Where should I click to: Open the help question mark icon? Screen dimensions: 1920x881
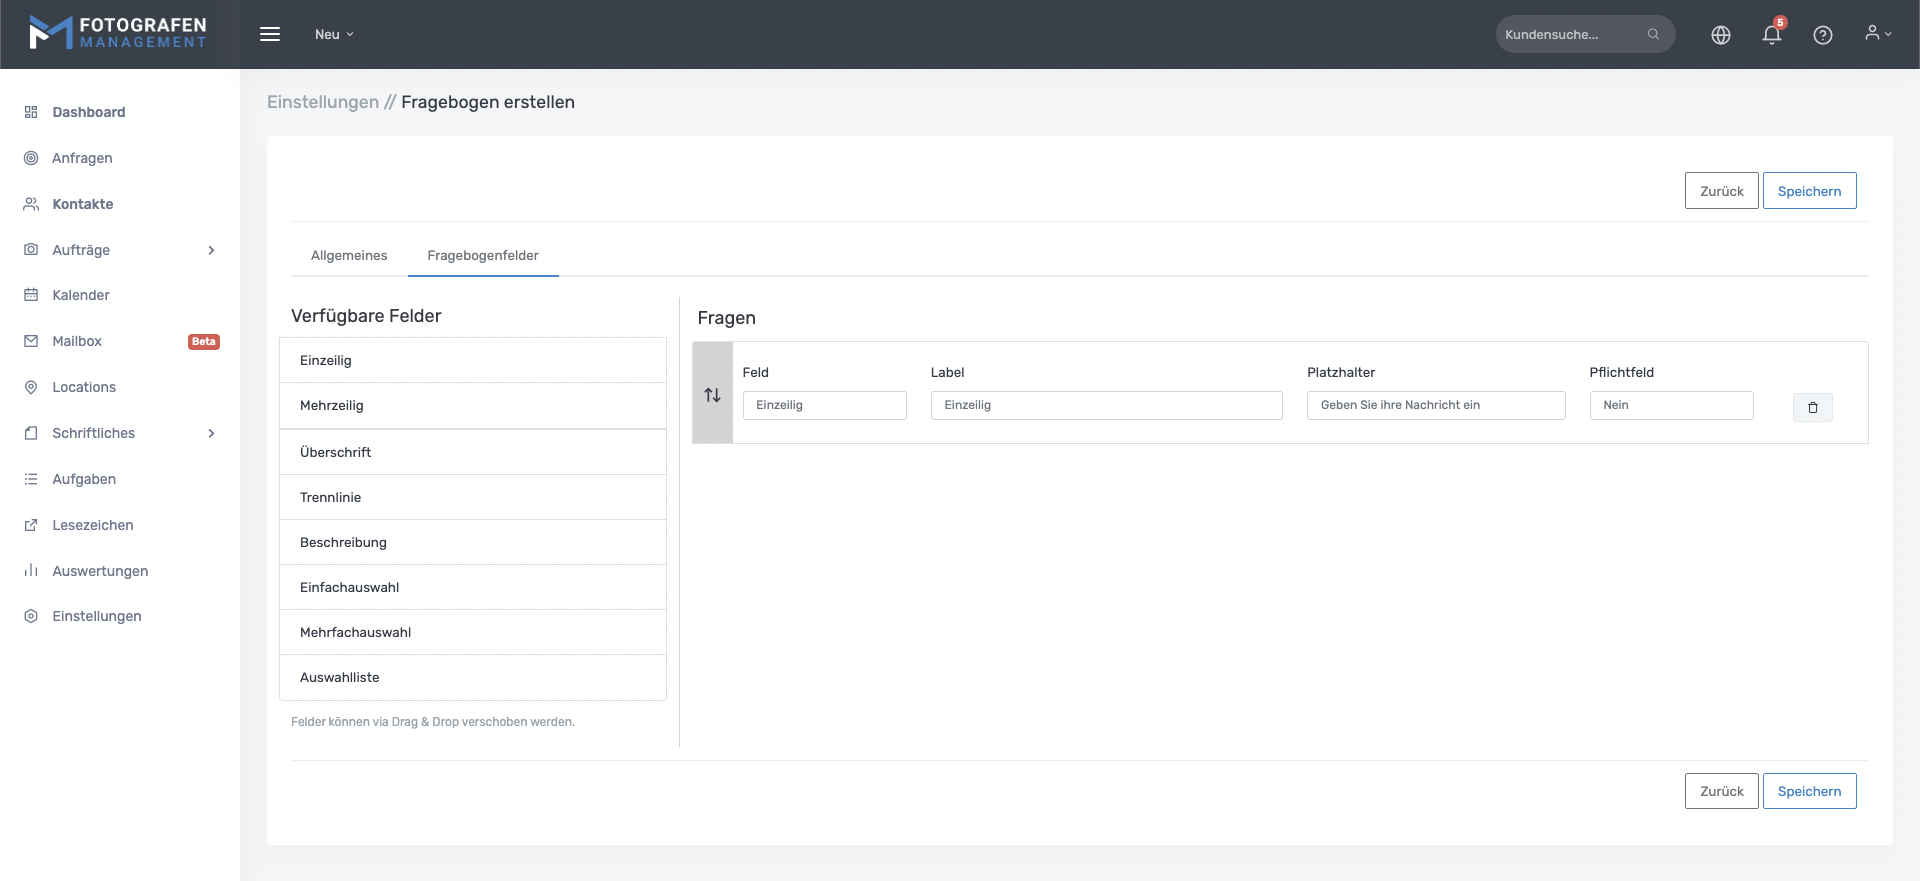click(1822, 35)
